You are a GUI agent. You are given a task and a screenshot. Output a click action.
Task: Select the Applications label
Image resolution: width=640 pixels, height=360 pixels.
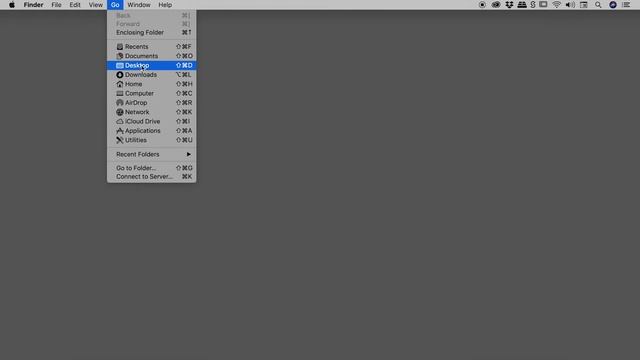tap(142, 131)
